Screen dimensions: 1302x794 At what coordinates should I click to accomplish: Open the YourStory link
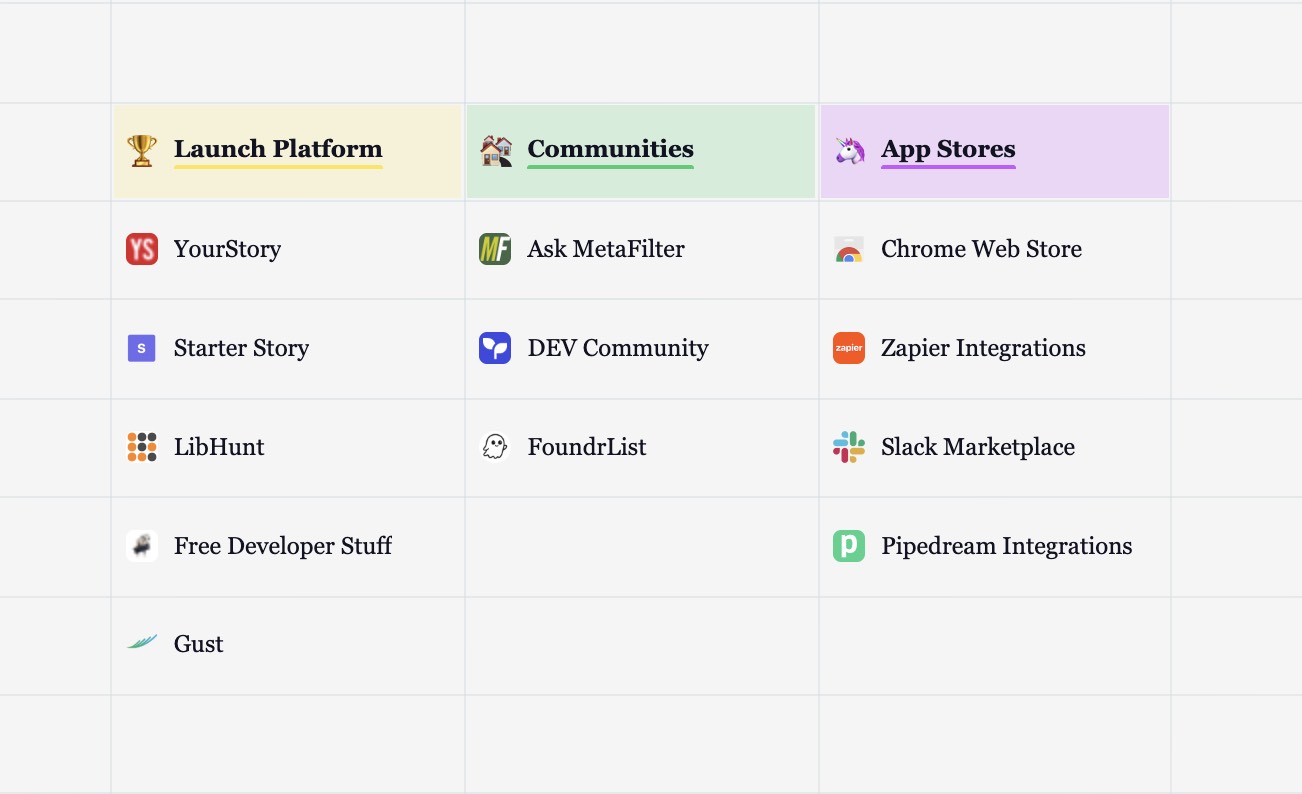click(x=227, y=249)
